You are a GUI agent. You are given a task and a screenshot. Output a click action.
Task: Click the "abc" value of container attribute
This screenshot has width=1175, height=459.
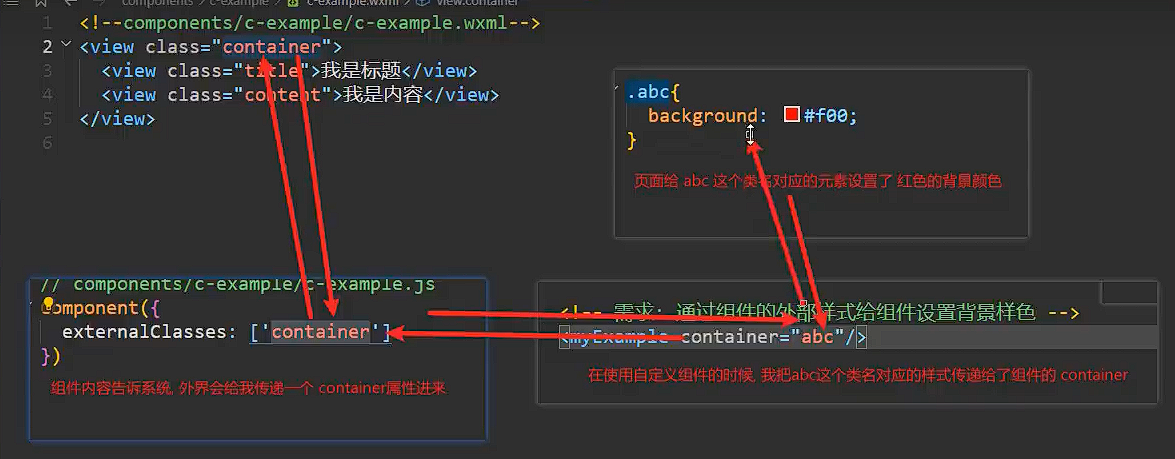[817, 338]
